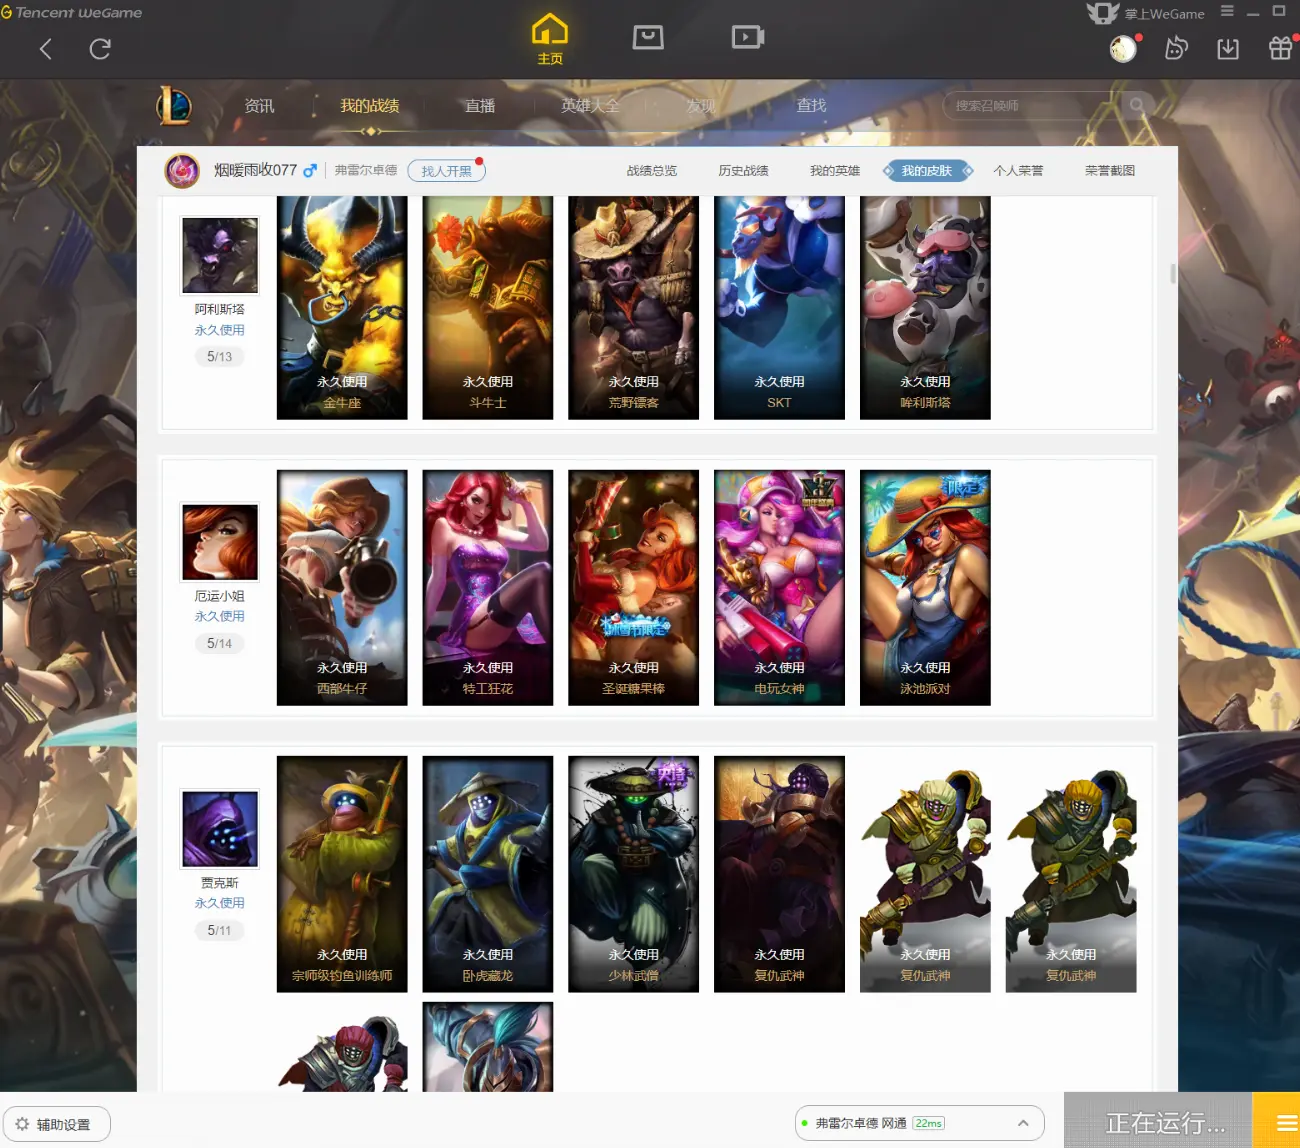The height and width of the screenshot is (1148, 1300).
Task: Switch to 个人荣誉 sub-tab
Action: click(1018, 171)
